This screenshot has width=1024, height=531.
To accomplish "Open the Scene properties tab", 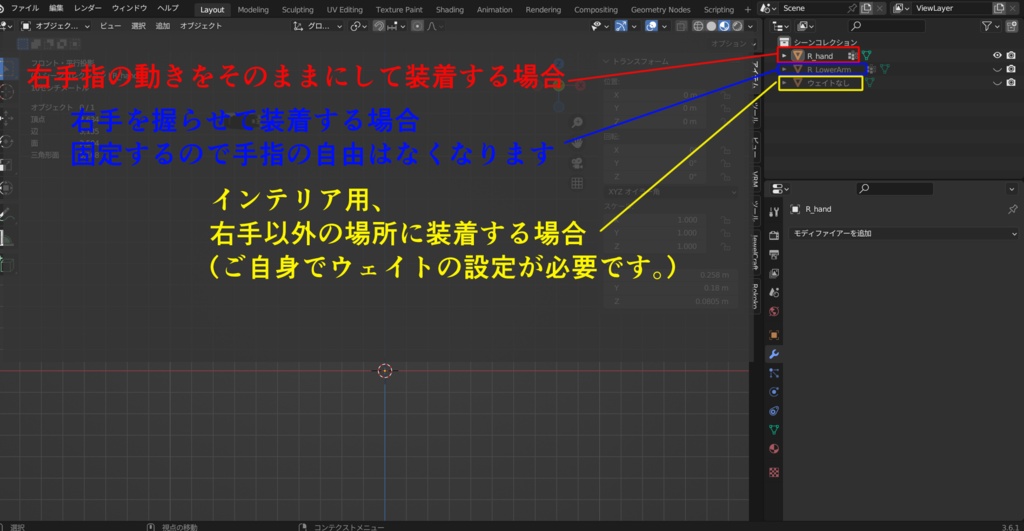I will (774, 292).
